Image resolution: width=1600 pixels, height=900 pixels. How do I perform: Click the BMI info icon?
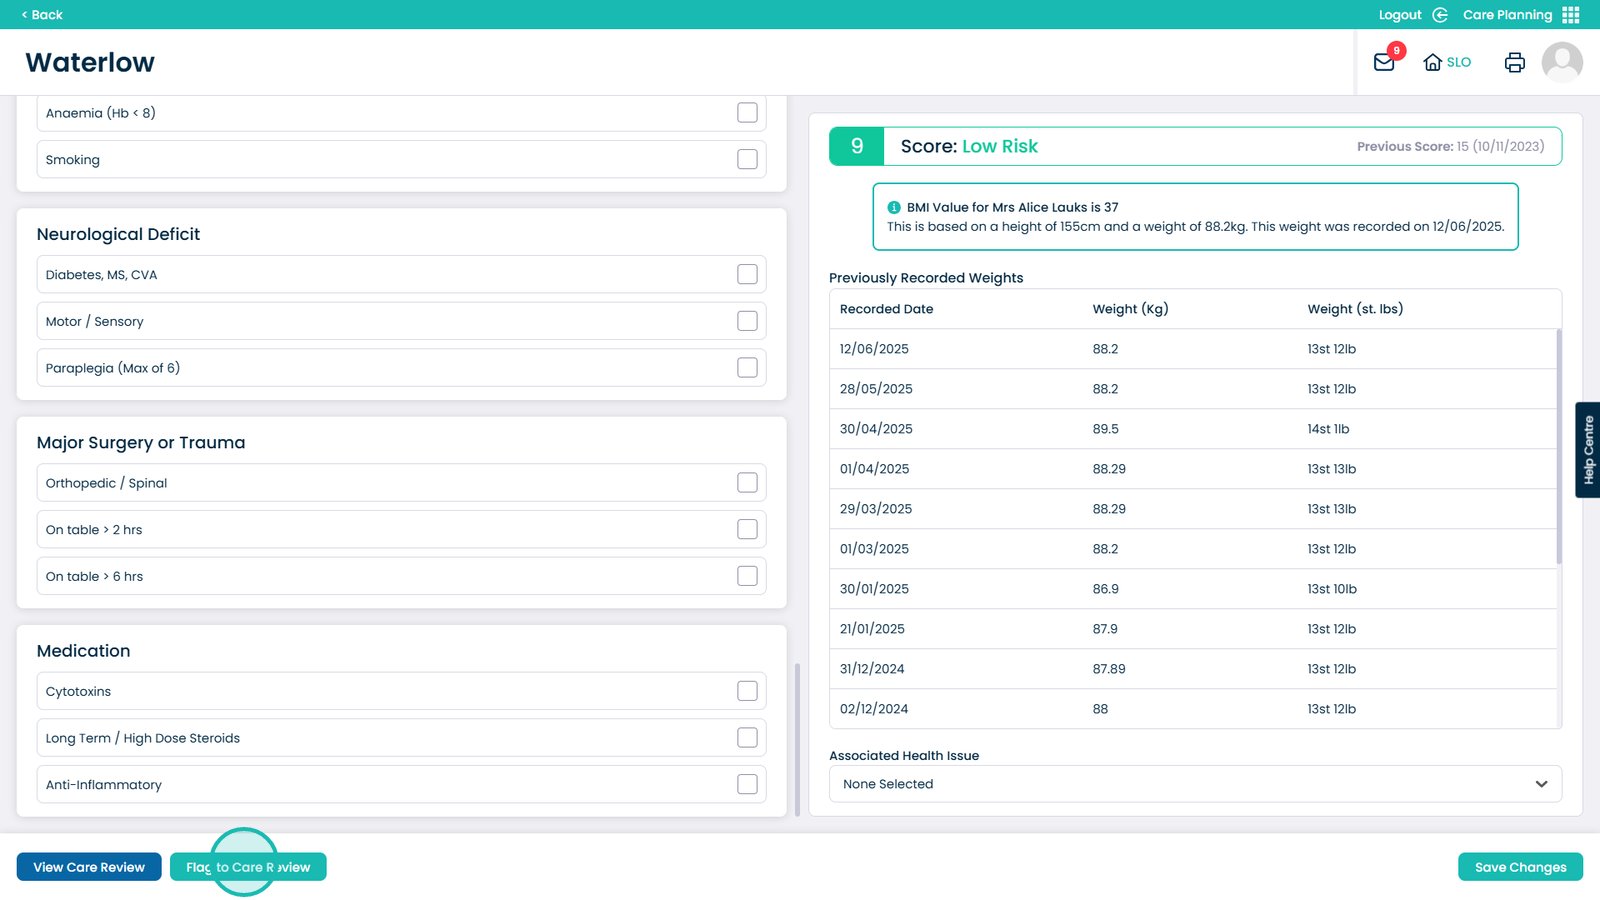tap(894, 207)
